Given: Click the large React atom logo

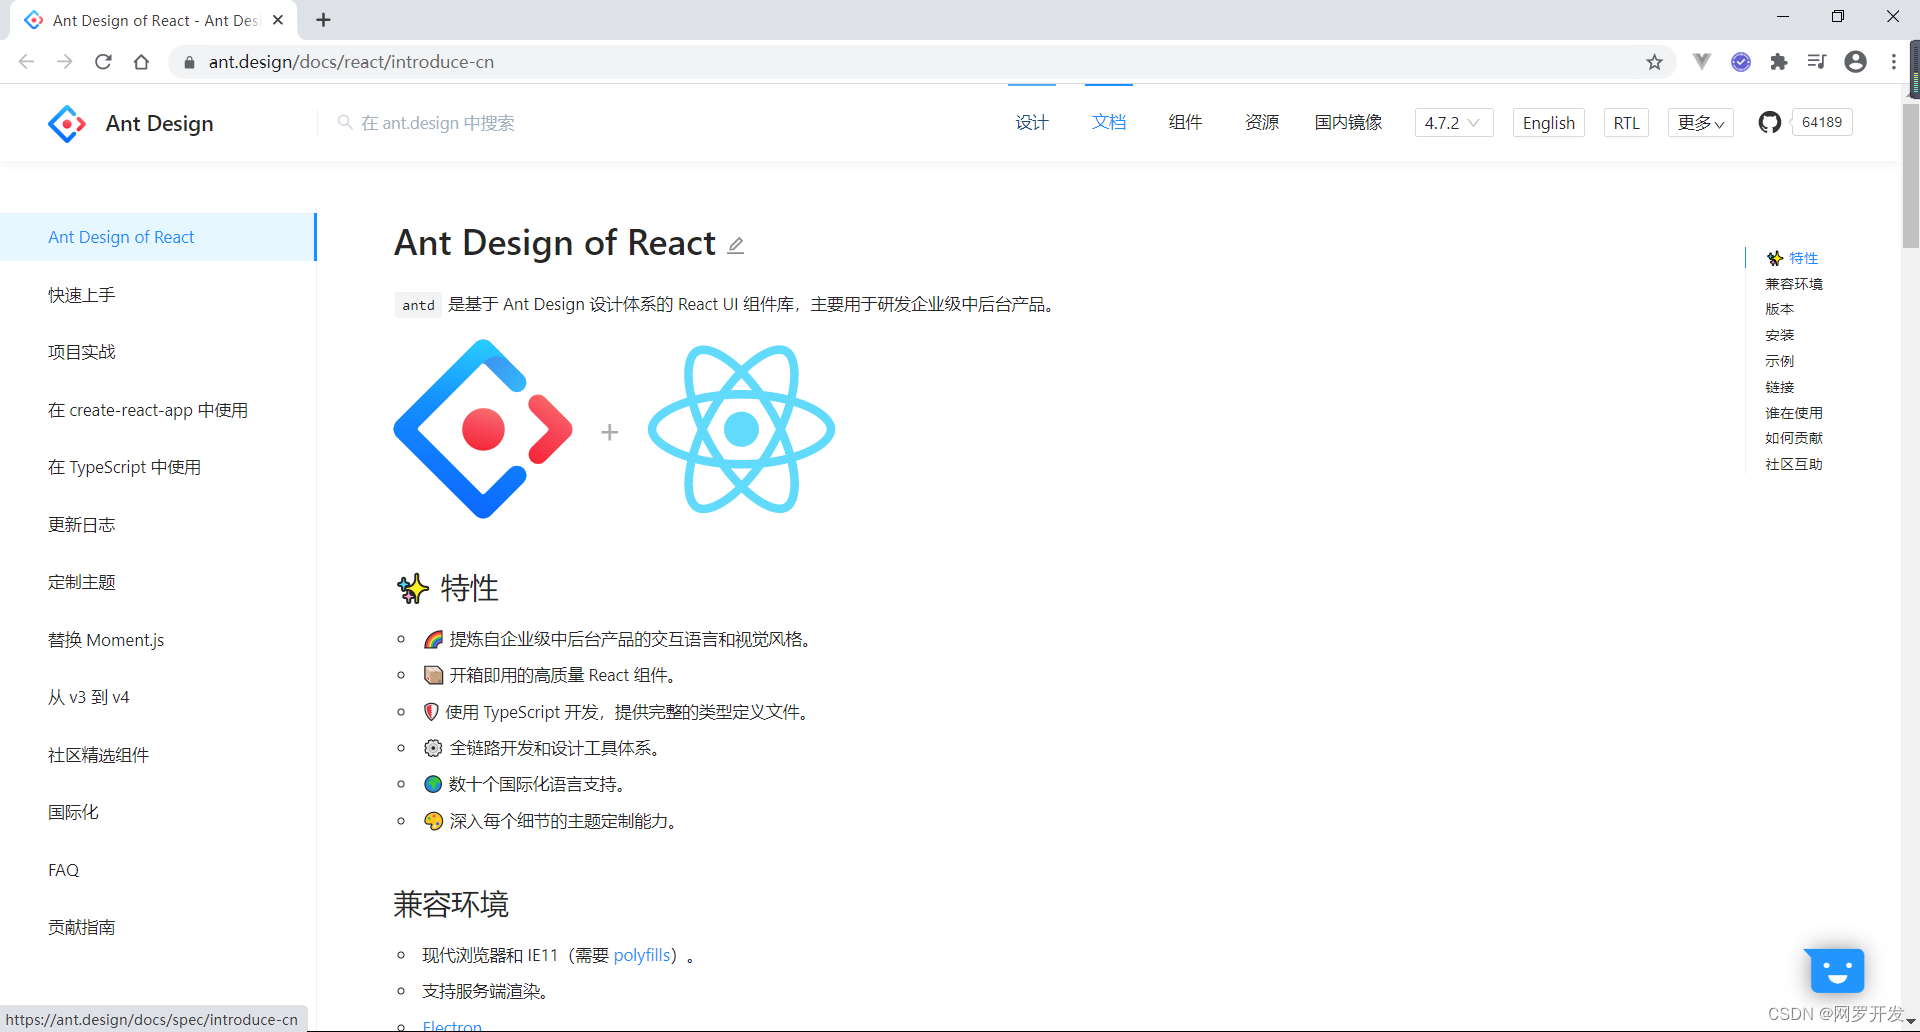Looking at the screenshot, I should tap(741, 429).
